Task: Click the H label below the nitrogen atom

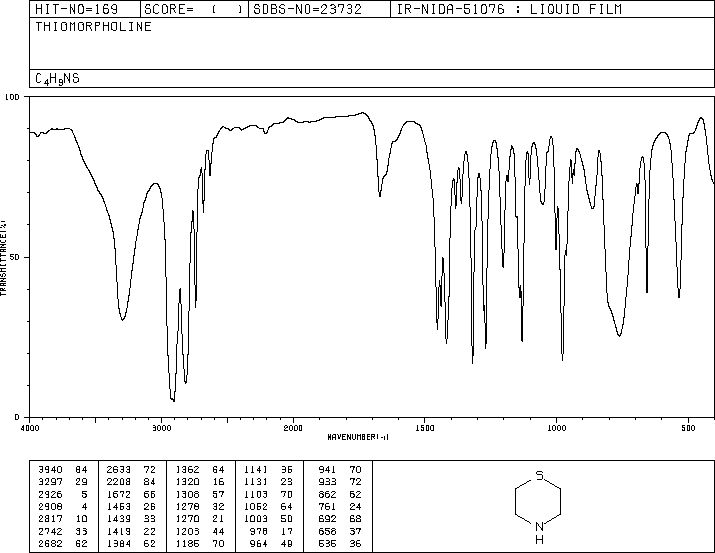Action: 539,540
